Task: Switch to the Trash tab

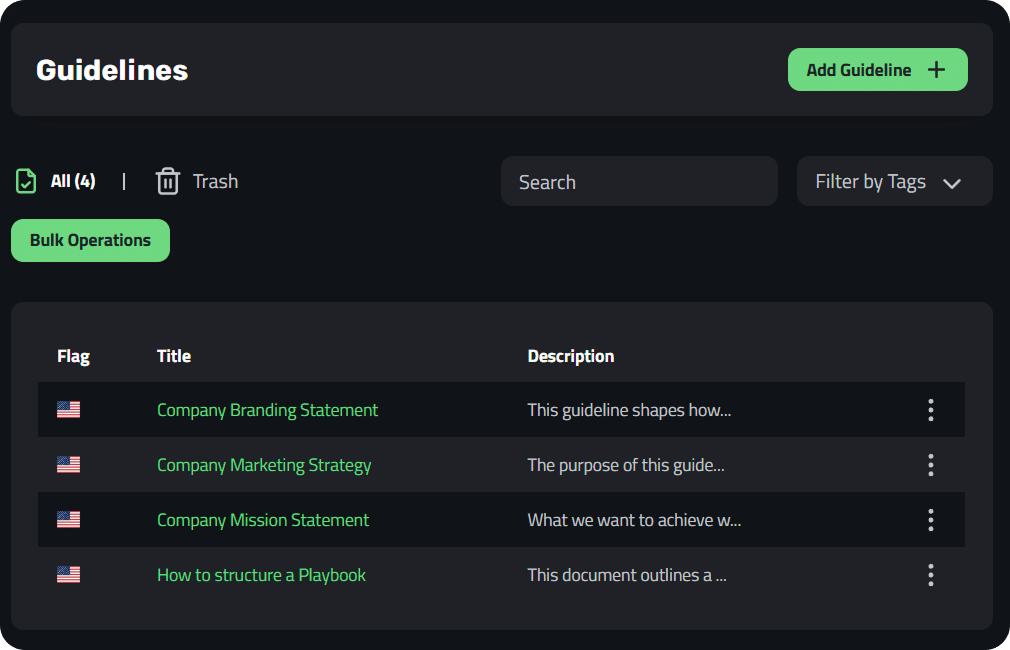Action: point(214,181)
